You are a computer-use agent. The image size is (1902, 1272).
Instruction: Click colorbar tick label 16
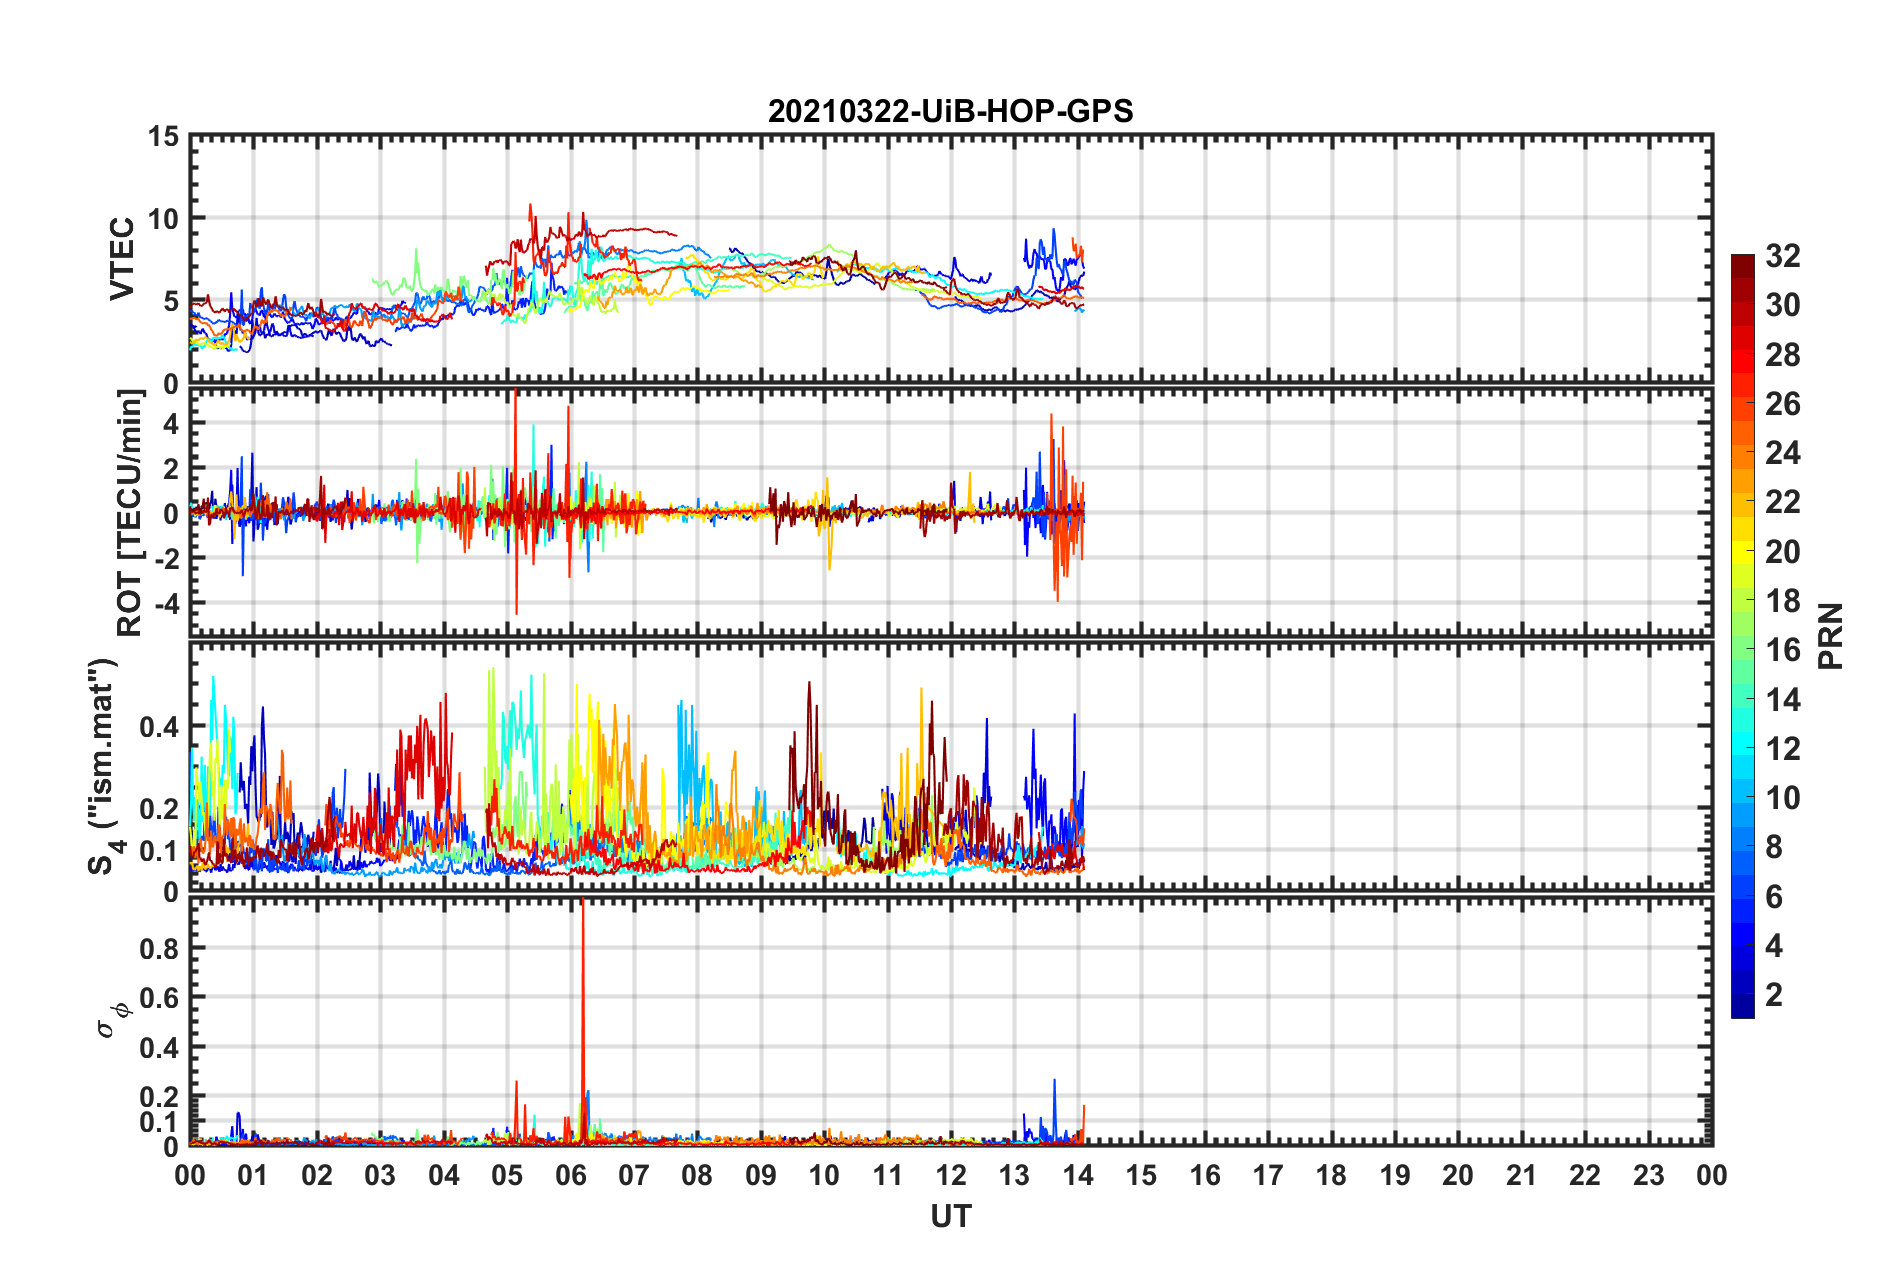tap(1782, 650)
